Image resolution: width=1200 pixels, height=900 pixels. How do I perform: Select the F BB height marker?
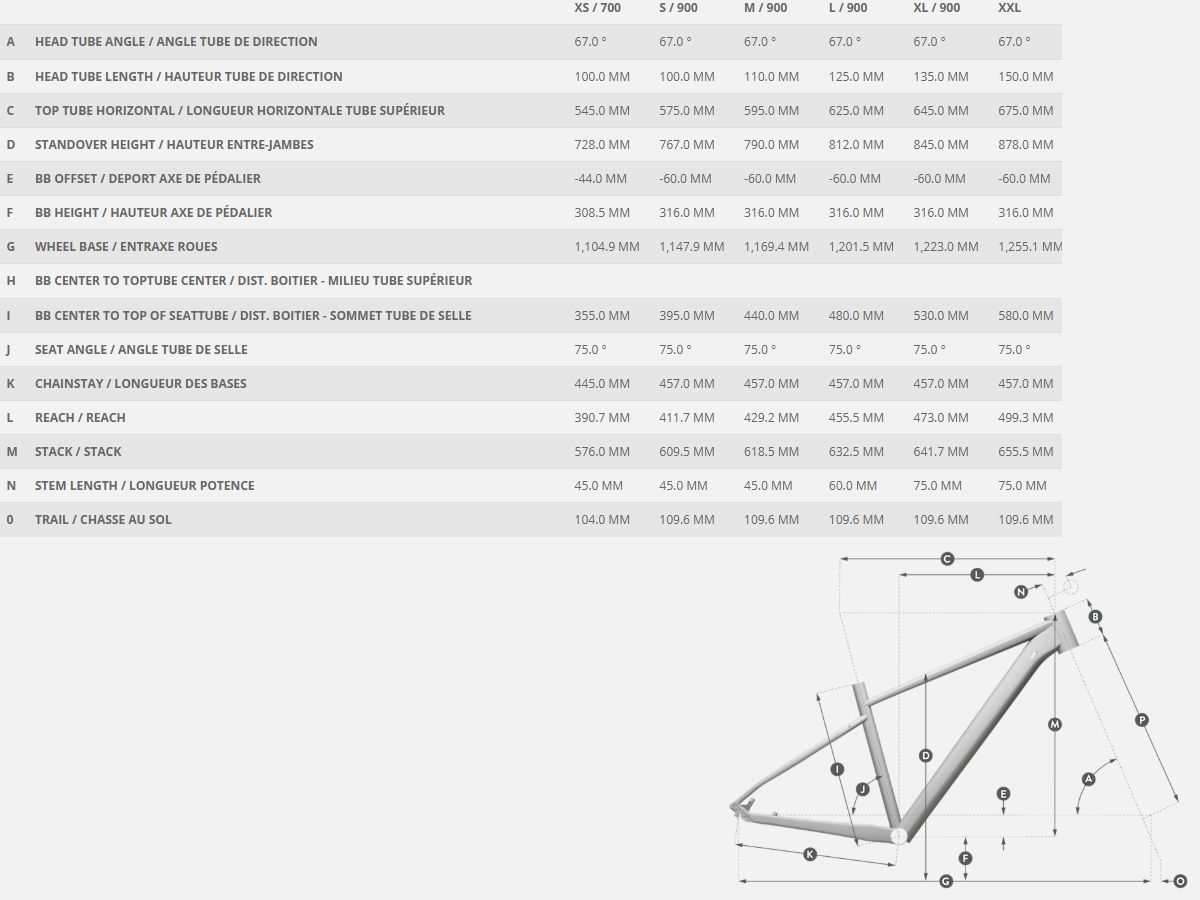click(965, 858)
